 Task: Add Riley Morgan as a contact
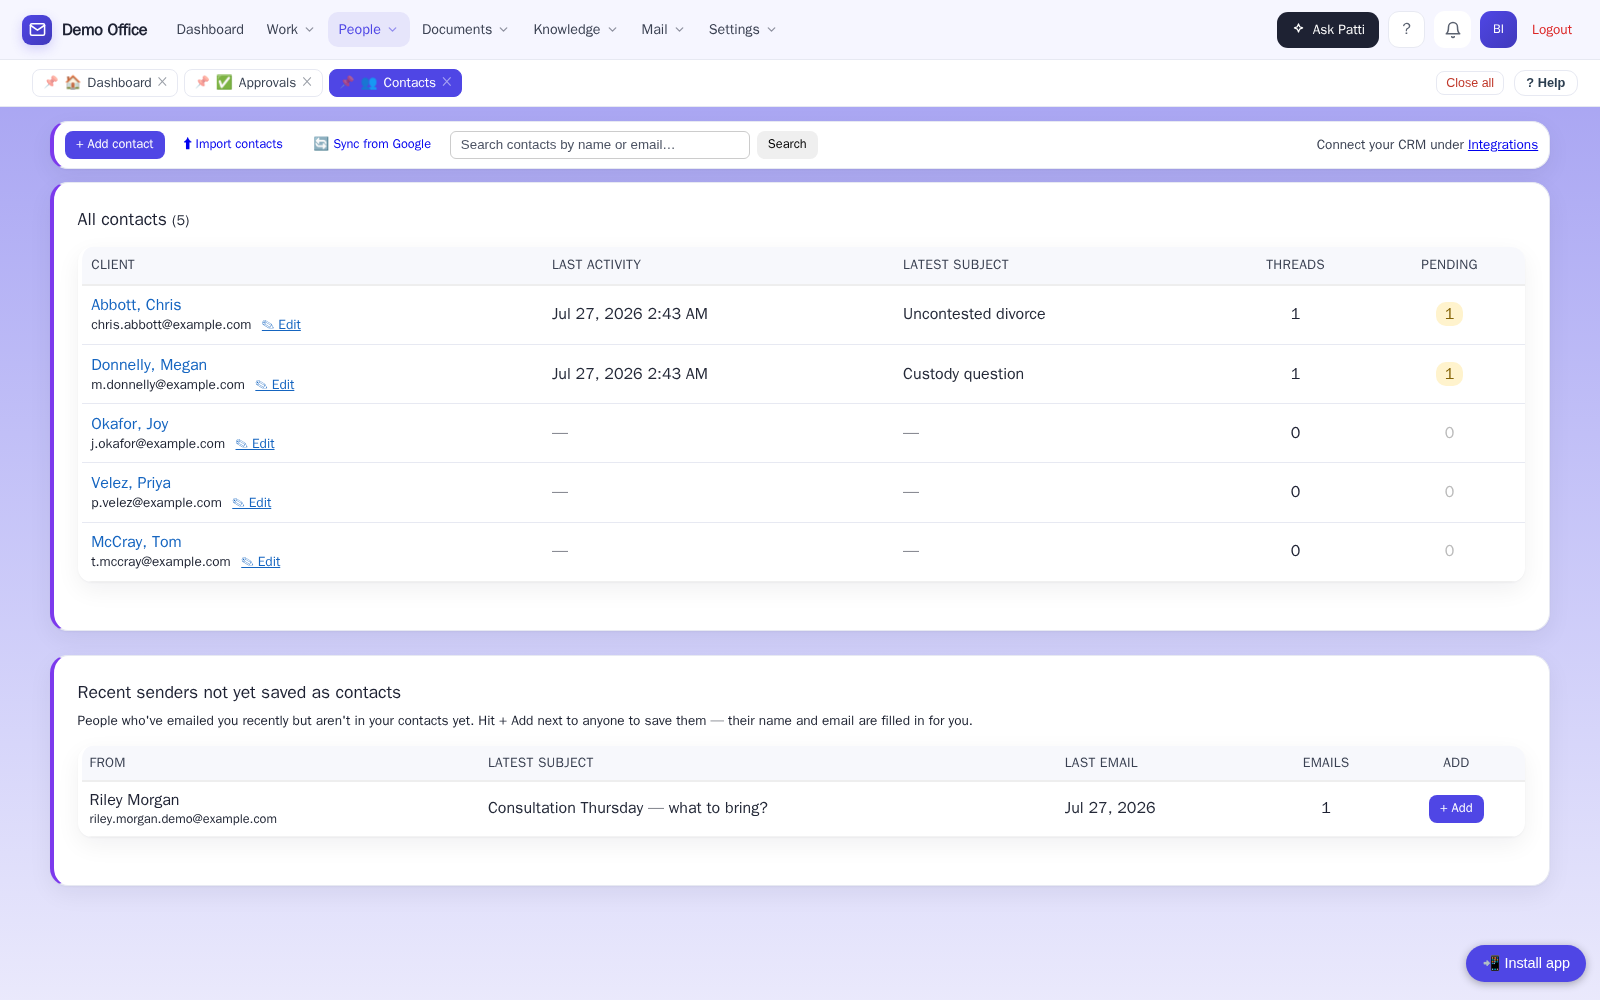[x=1456, y=808]
